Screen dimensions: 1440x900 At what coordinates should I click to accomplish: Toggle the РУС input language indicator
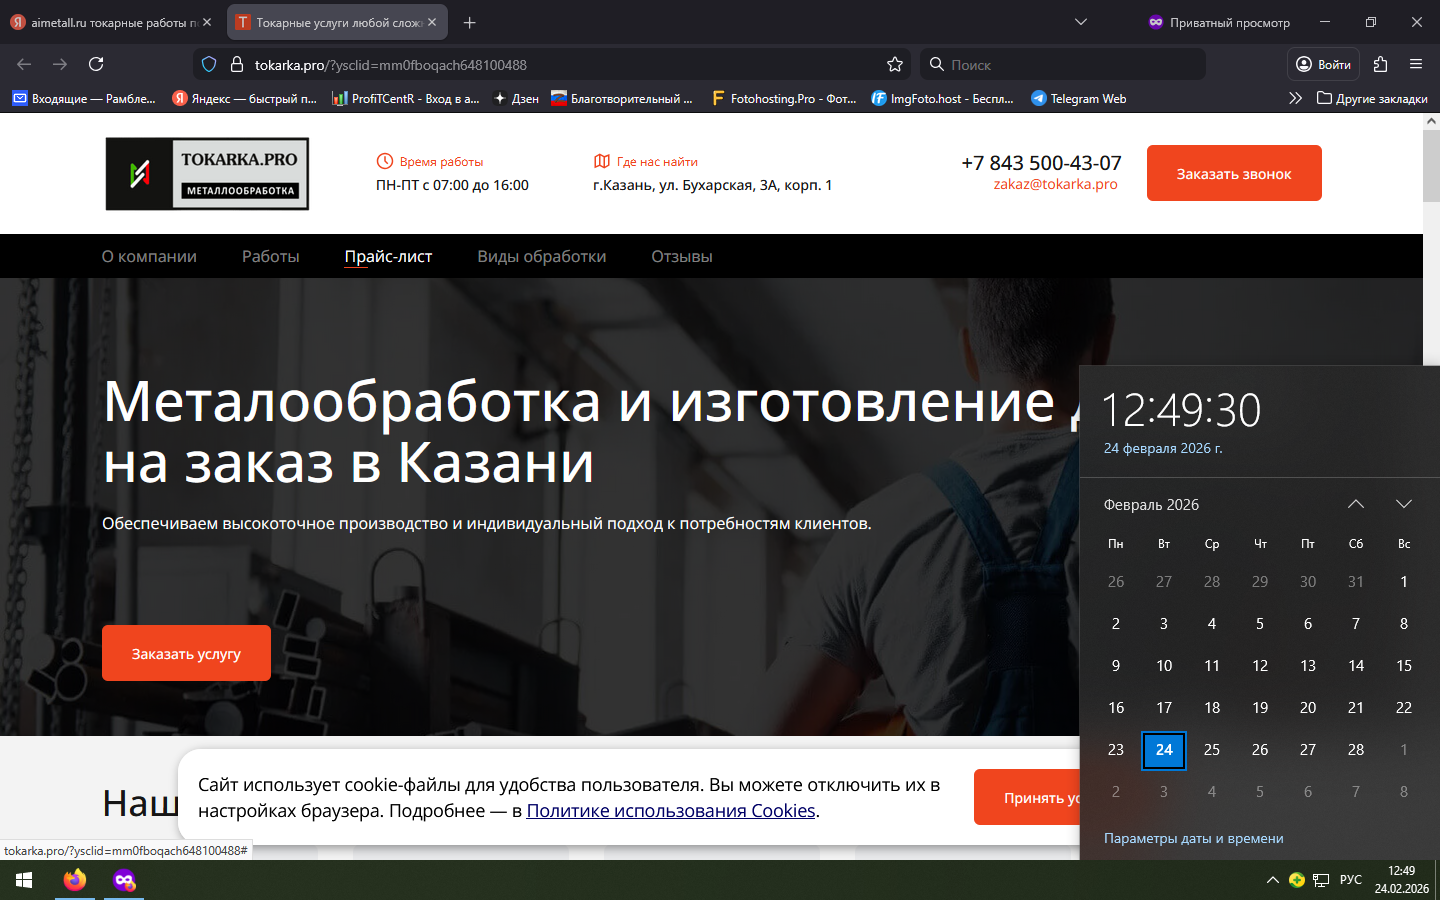click(x=1350, y=880)
